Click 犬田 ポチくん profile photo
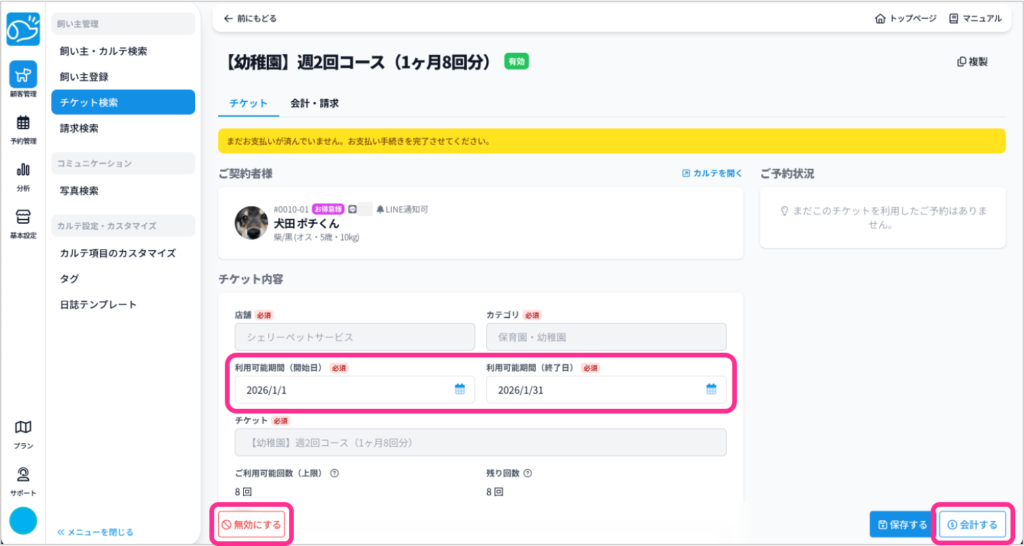The width and height of the screenshot is (1024, 546). [x=250, y=222]
